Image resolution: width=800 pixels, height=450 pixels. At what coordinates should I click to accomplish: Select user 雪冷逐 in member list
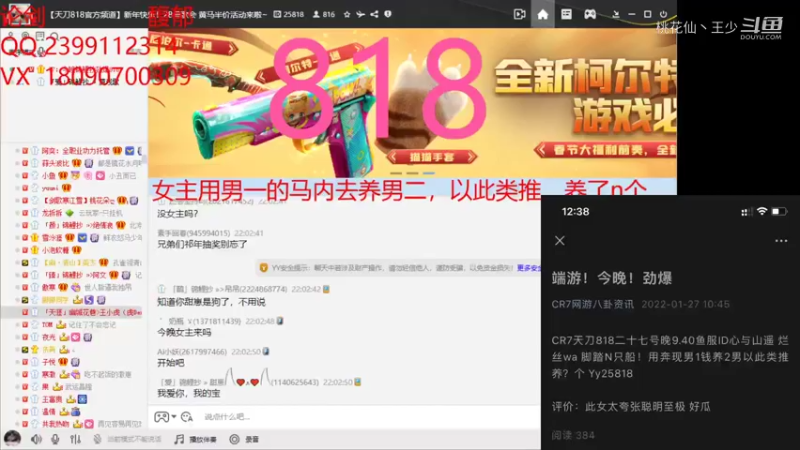point(52,238)
